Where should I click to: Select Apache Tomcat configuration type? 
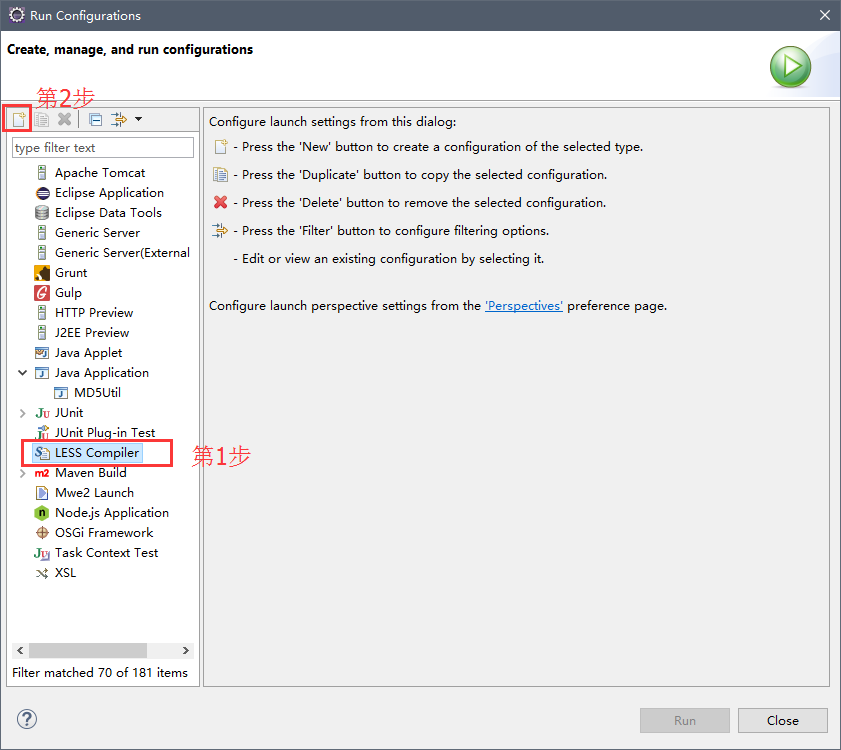[100, 173]
